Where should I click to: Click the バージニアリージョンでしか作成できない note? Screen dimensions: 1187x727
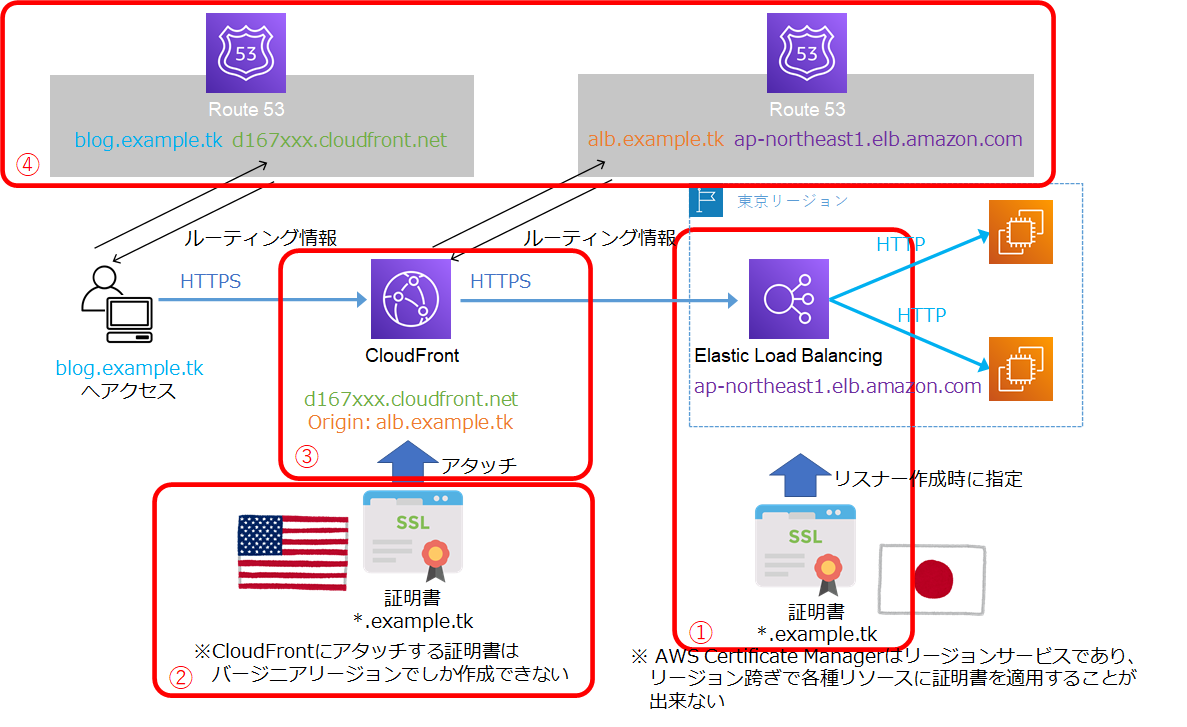pos(389,673)
